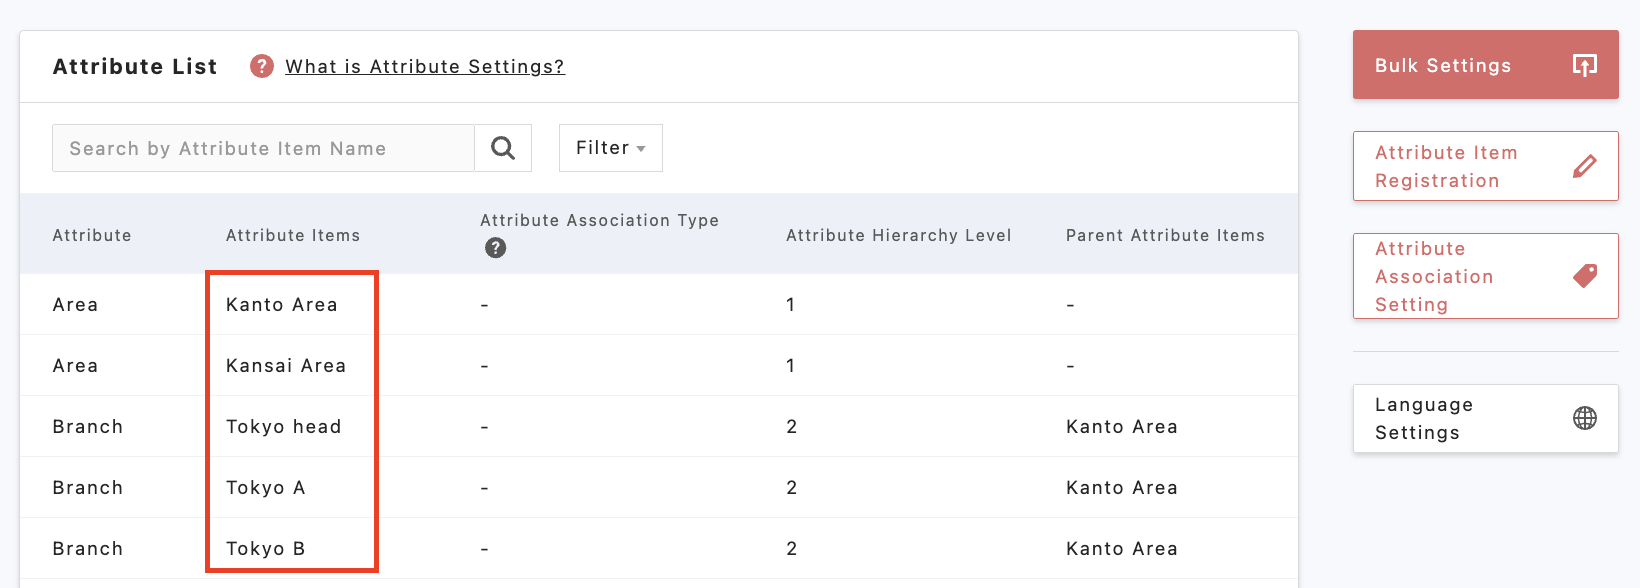Click the Tokyo A attribute item
Image resolution: width=1640 pixels, height=588 pixels.
[x=266, y=488]
